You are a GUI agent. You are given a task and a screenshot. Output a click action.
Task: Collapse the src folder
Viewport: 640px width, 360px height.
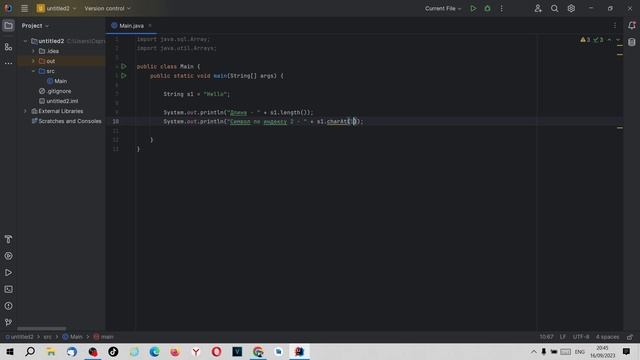coord(33,71)
